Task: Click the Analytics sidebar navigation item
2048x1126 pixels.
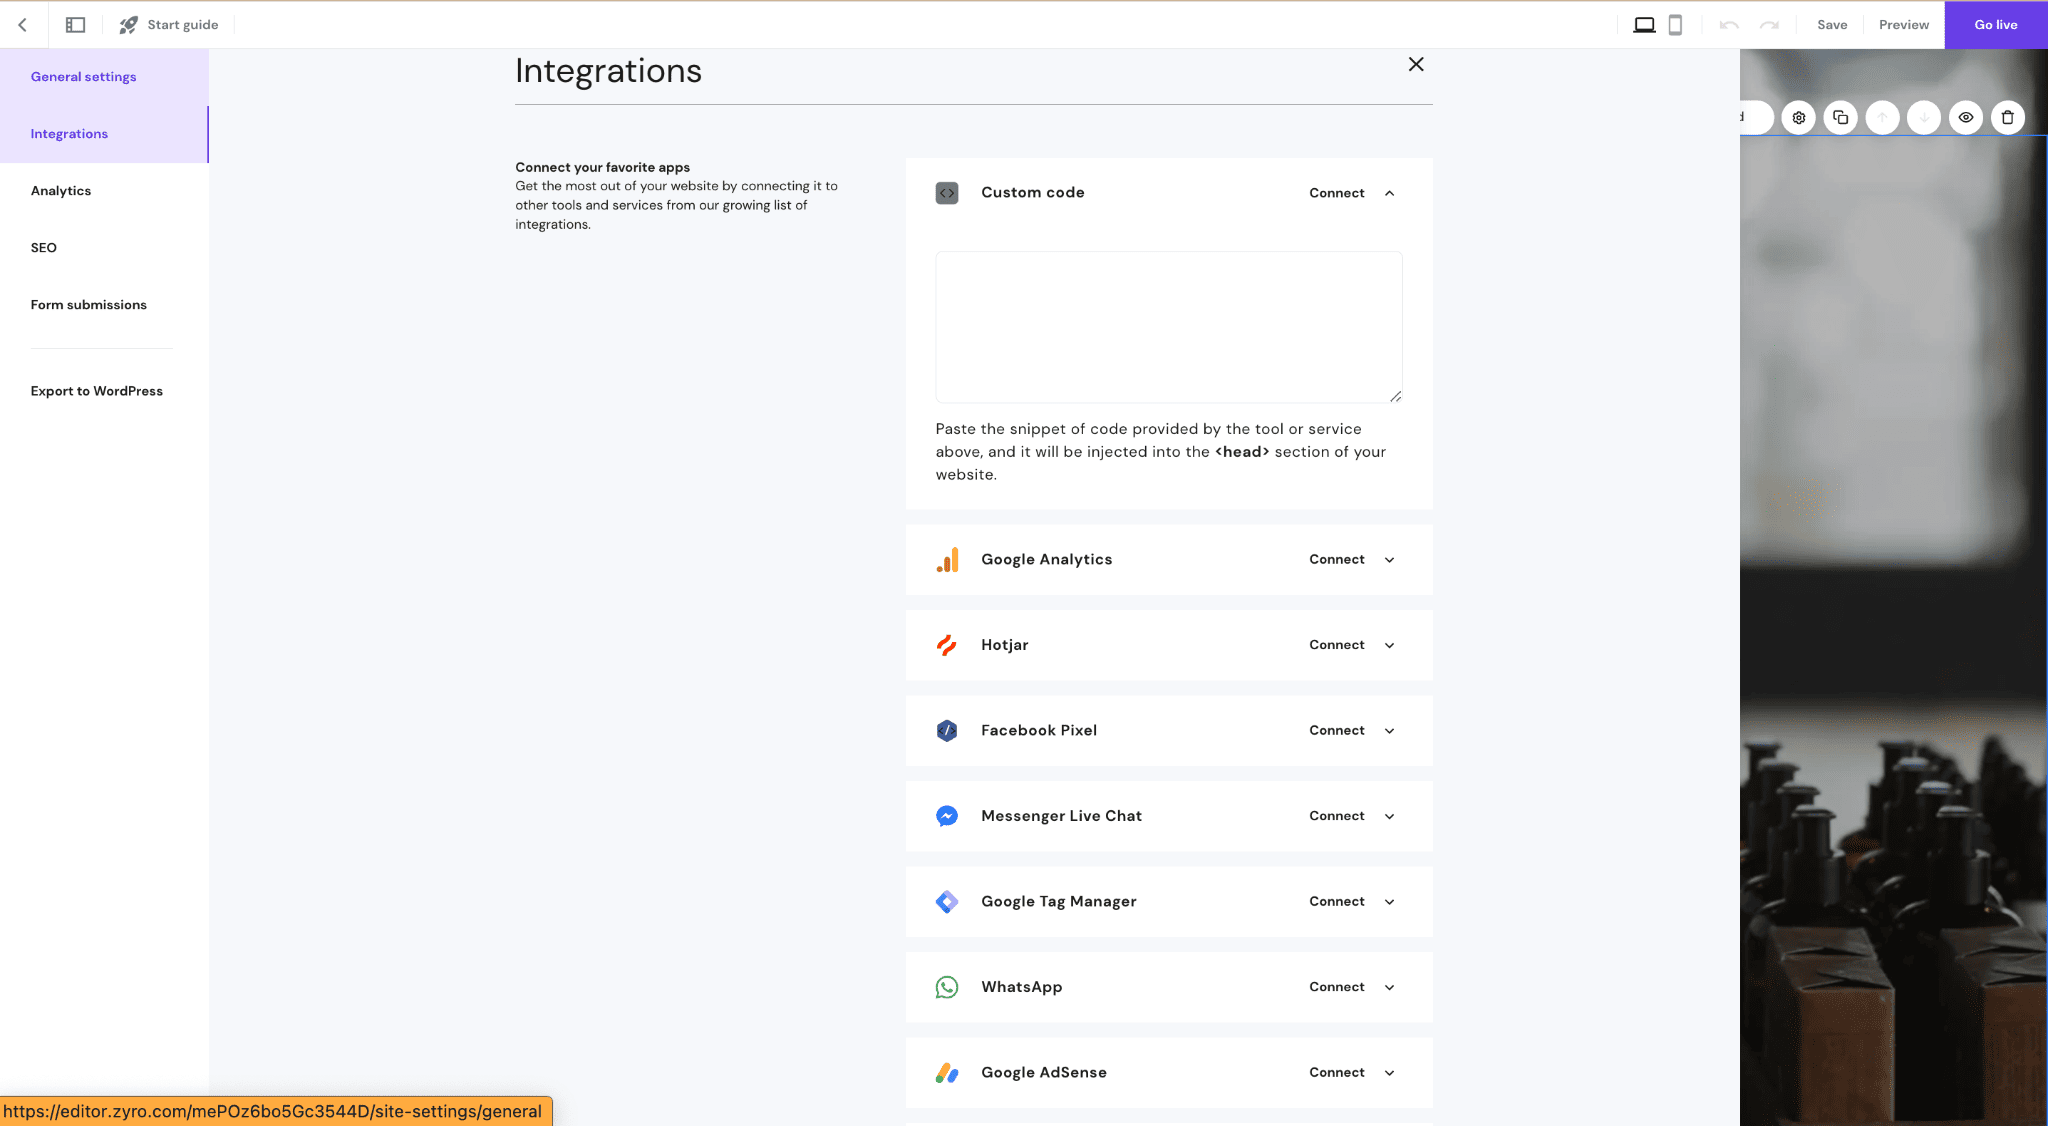Action: 60,190
